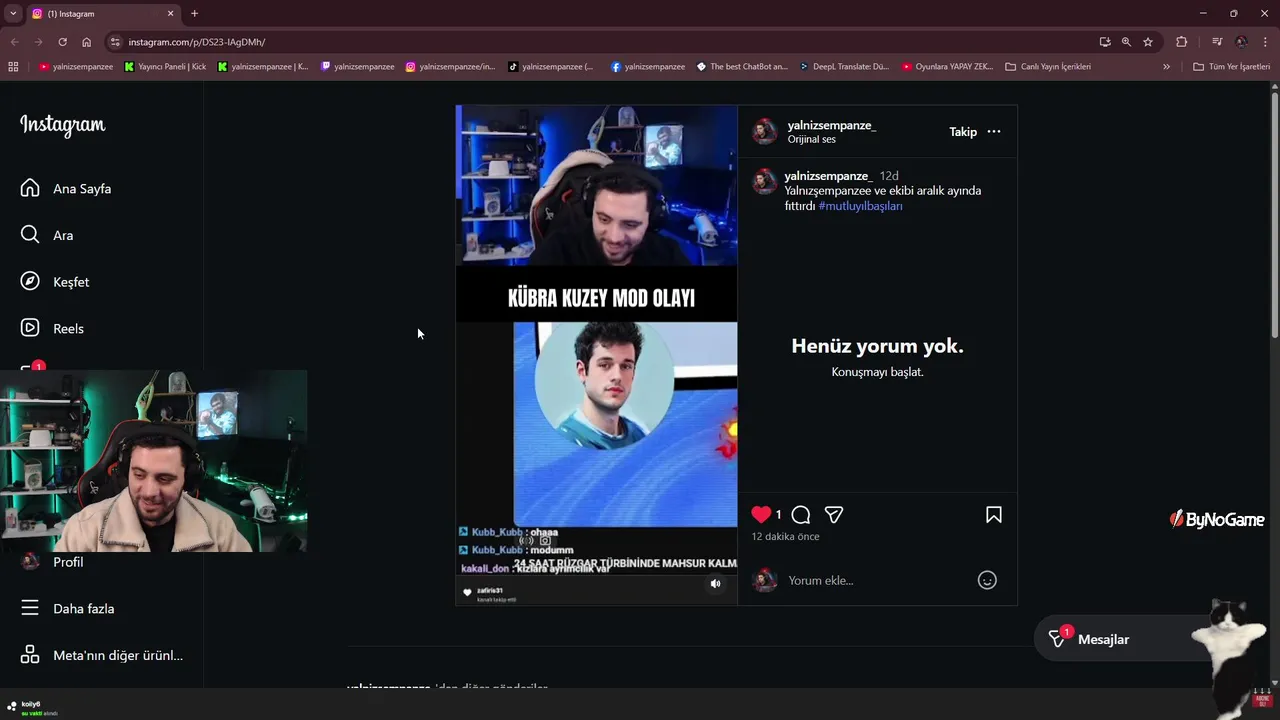Viewport: 1280px width, 720px height.
Task: Open Meta'nın diğer ürünleri menu
Action: (x=102, y=655)
